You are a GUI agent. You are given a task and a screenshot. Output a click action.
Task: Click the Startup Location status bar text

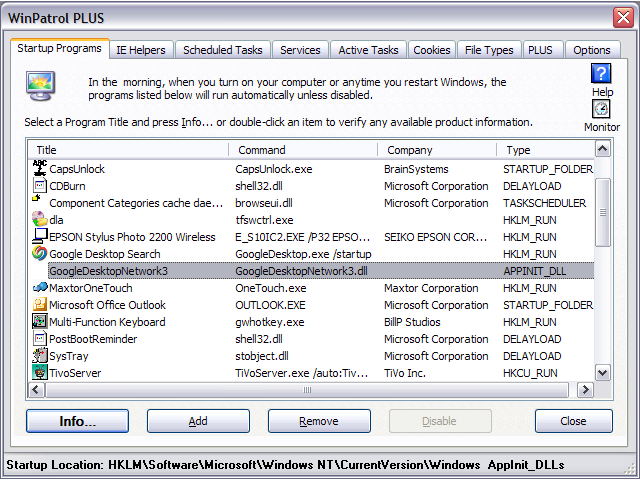[x=285, y=465]
